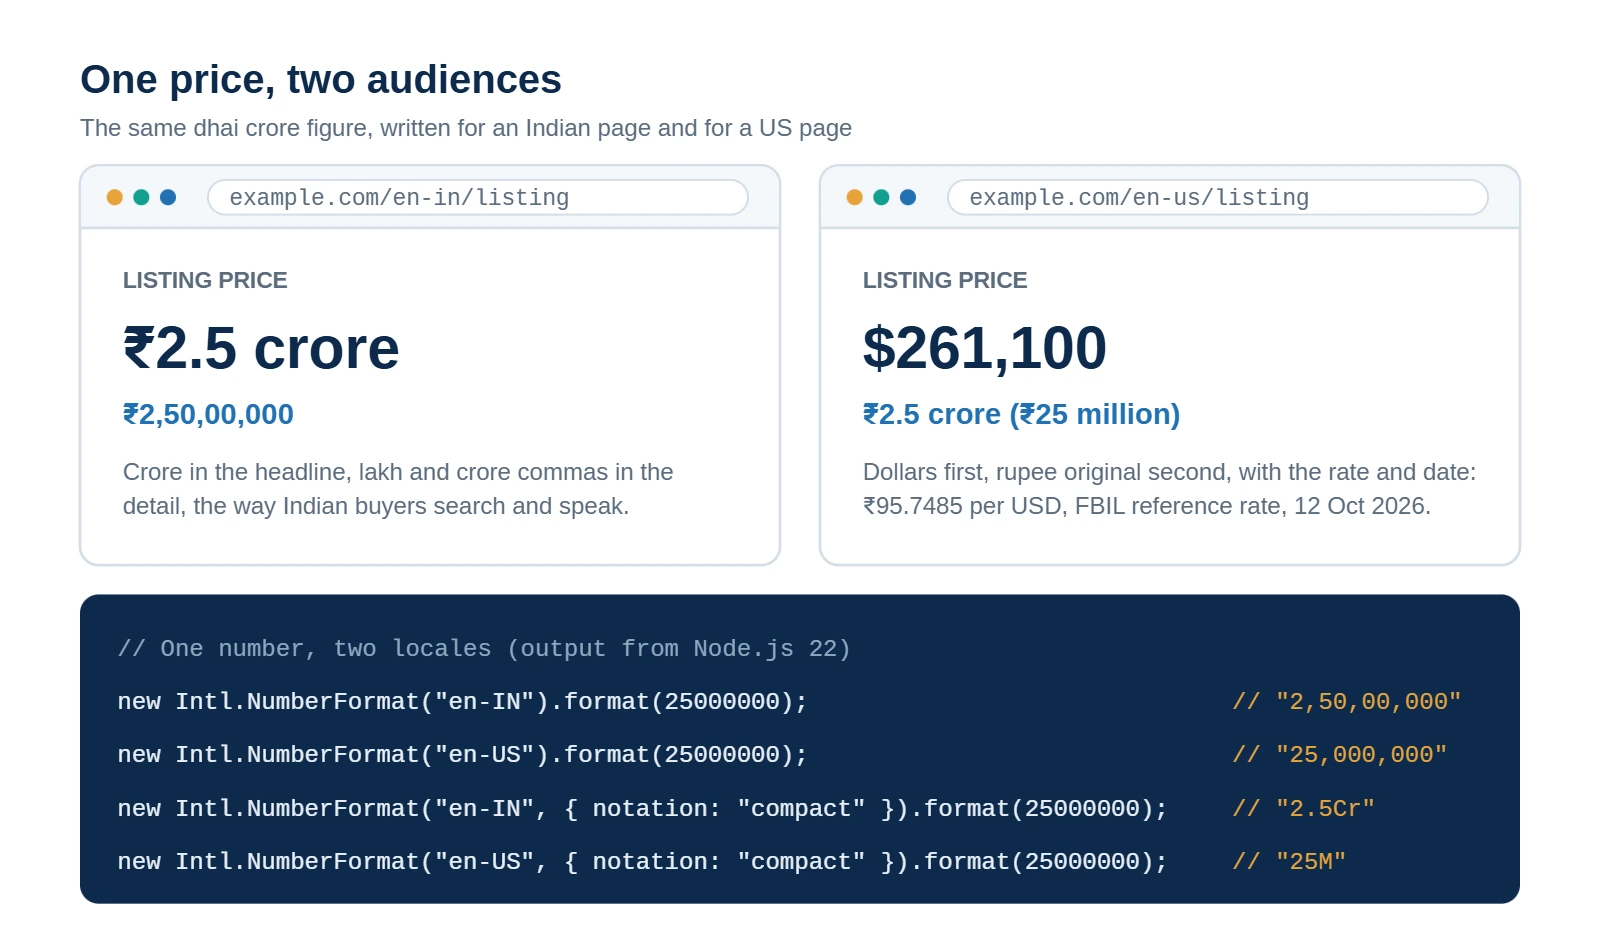1600x925 pixels.
Task: Click the green dot in the en-in browser window
Action: 141,197
